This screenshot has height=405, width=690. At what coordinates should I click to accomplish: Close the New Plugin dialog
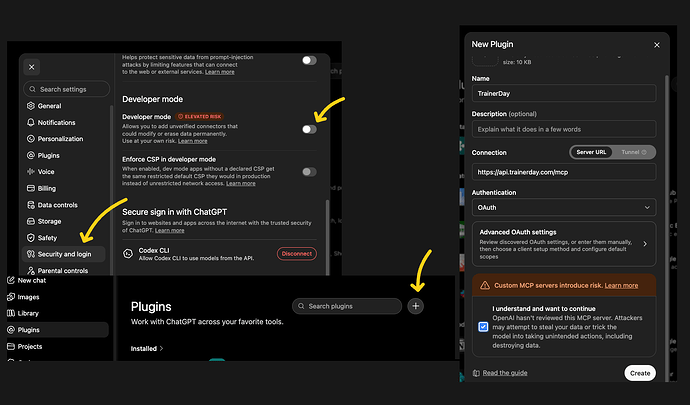pyautogui.click(x=657, y=45)
